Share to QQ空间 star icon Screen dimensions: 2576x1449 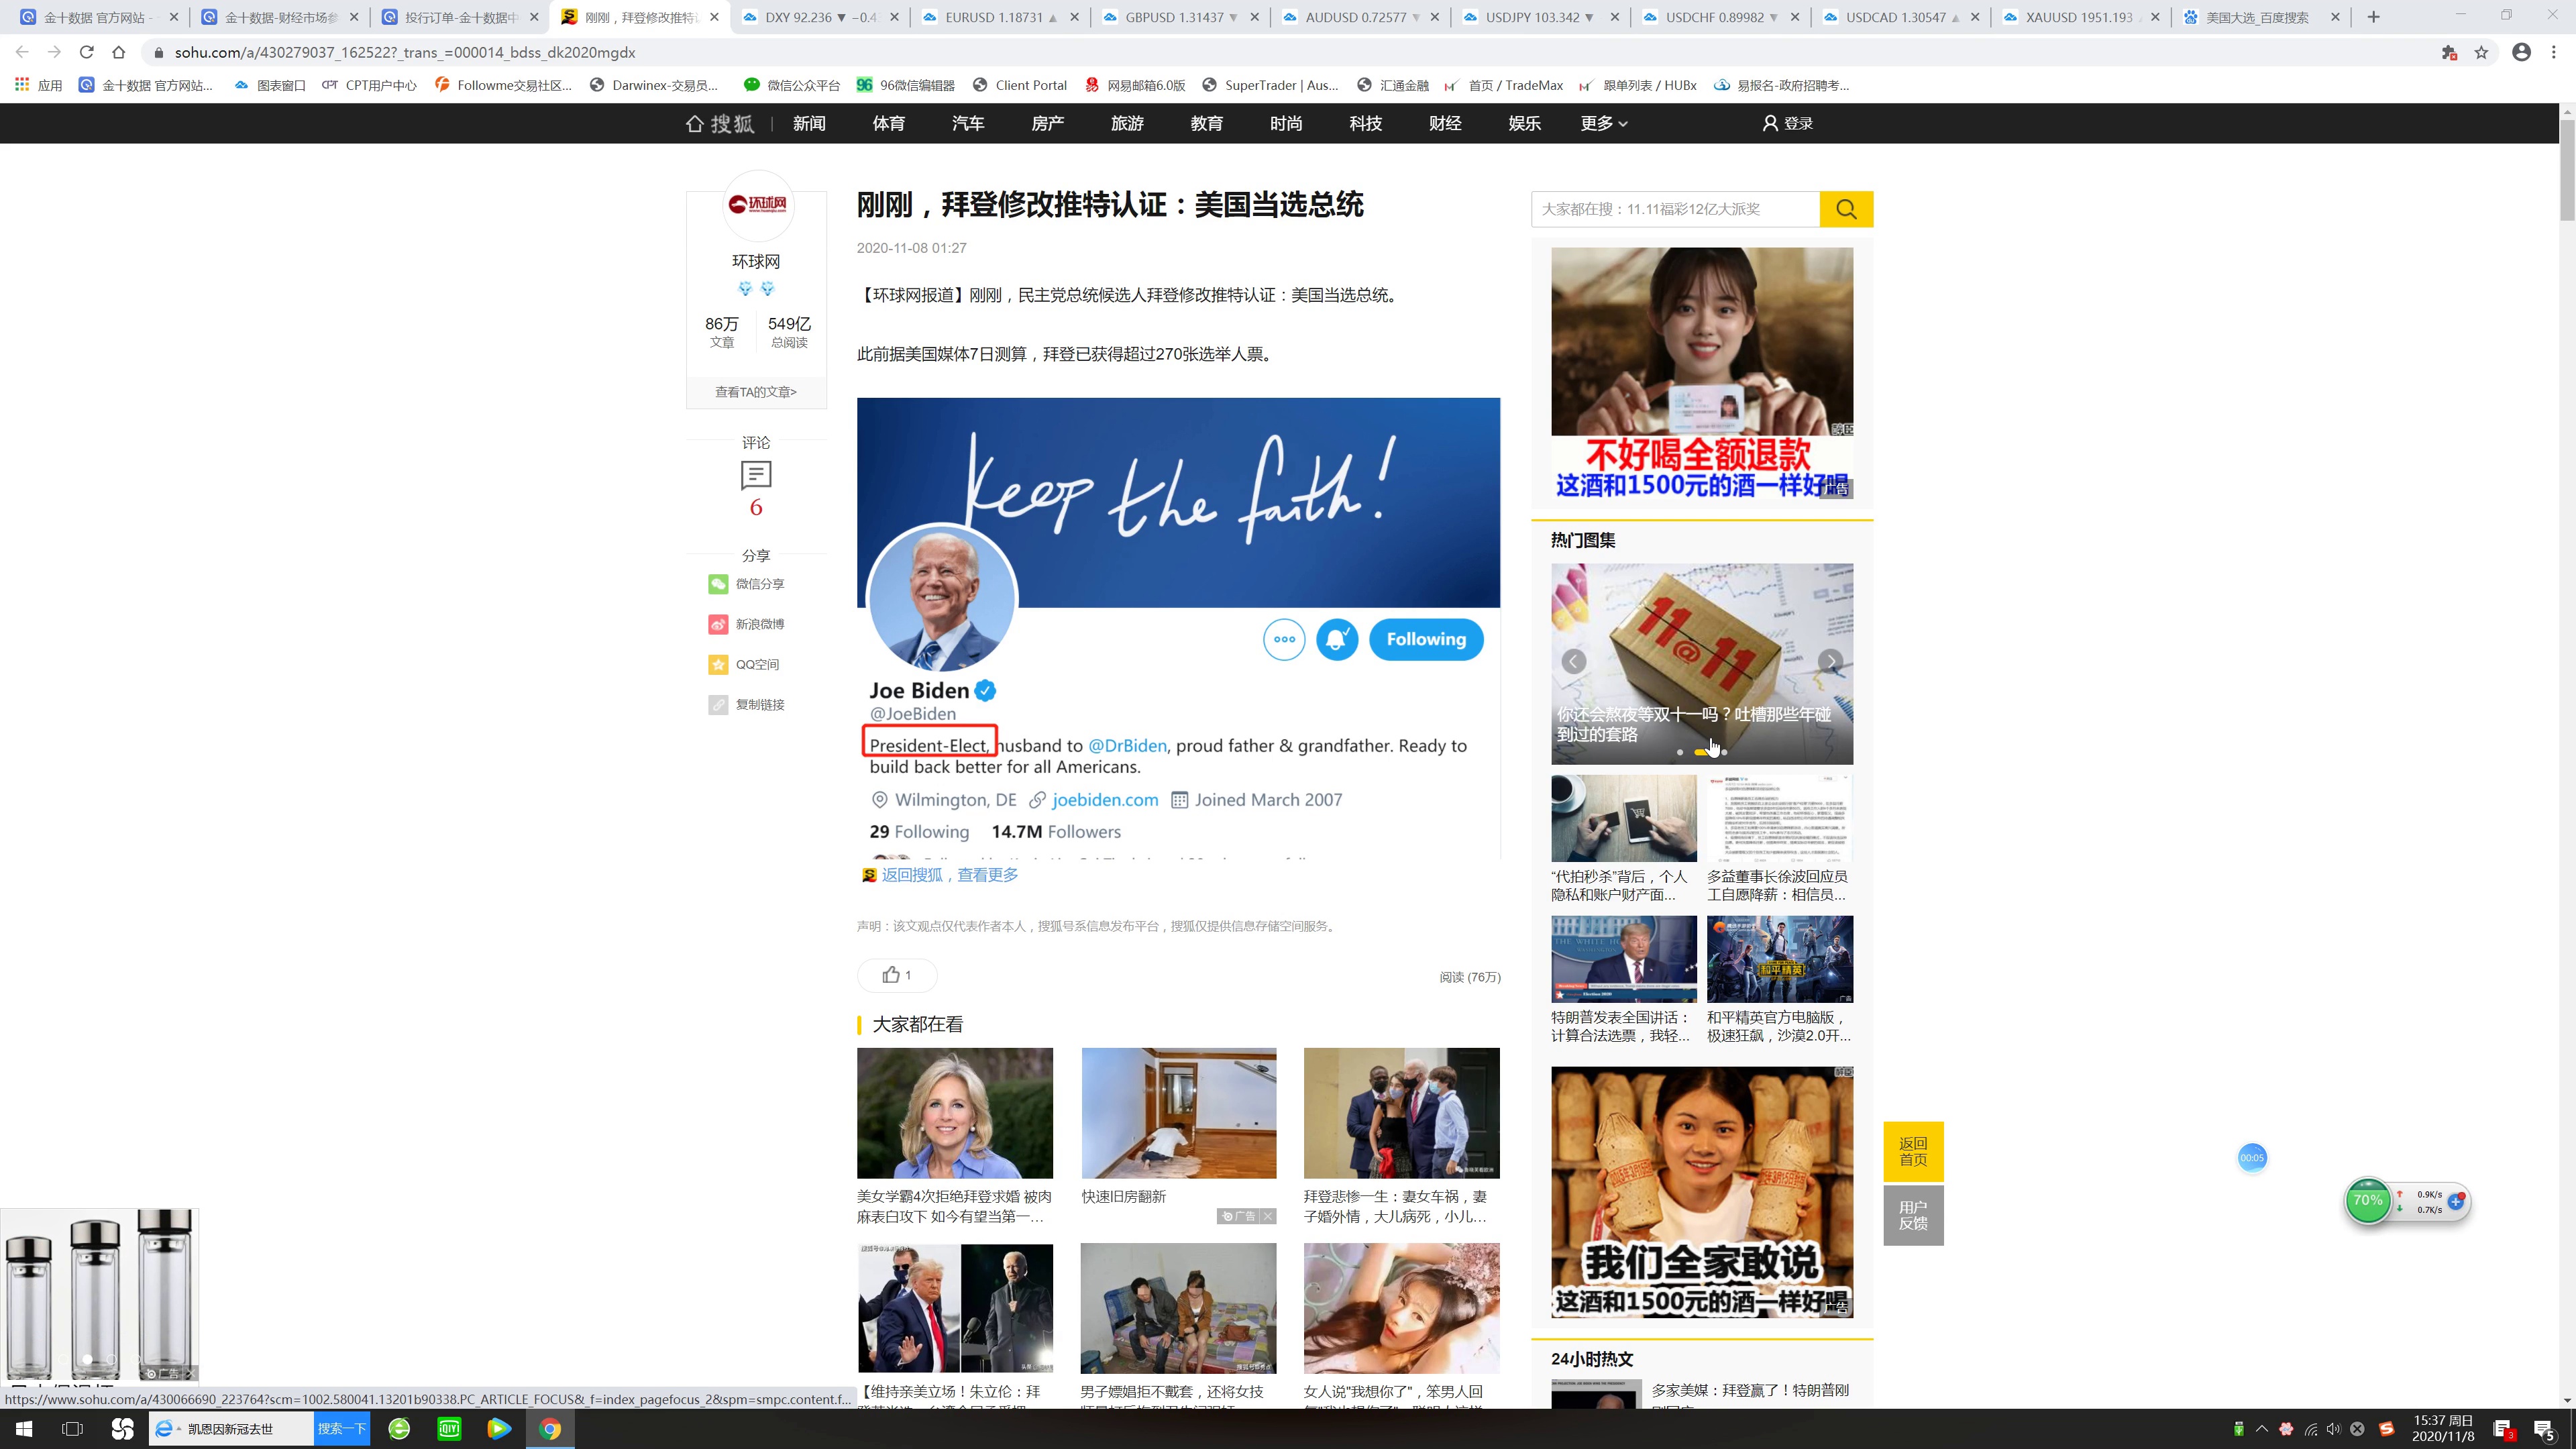[x=718, y=664]
